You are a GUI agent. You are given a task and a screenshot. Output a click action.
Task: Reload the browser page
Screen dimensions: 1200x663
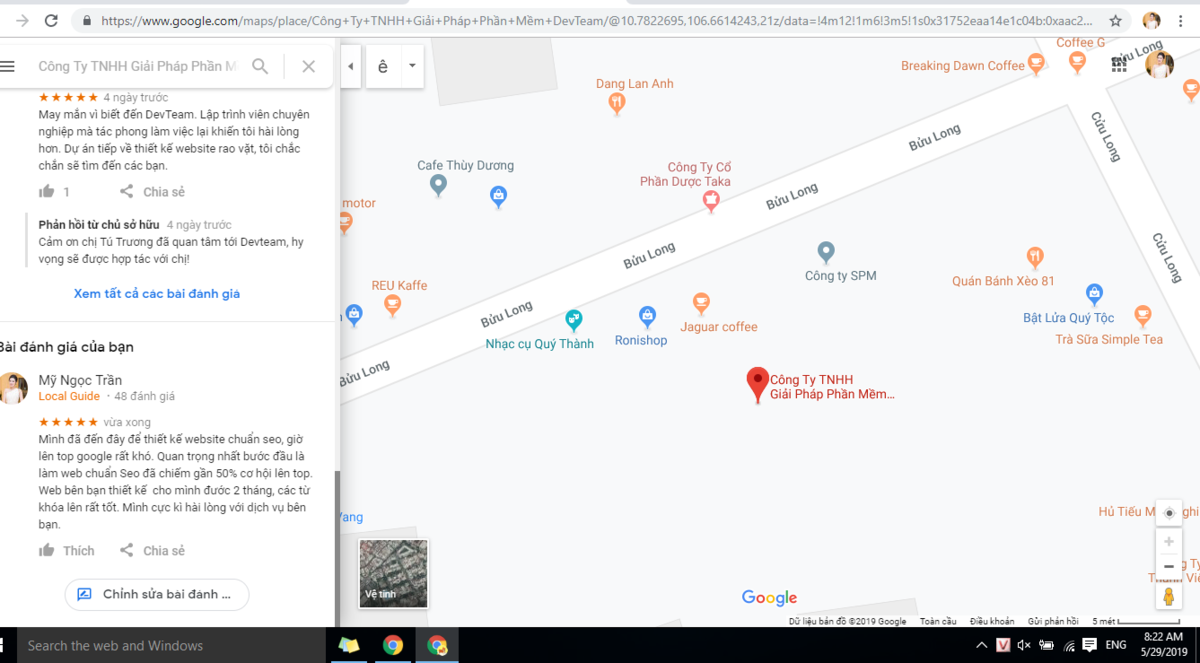tap(51, 20)
